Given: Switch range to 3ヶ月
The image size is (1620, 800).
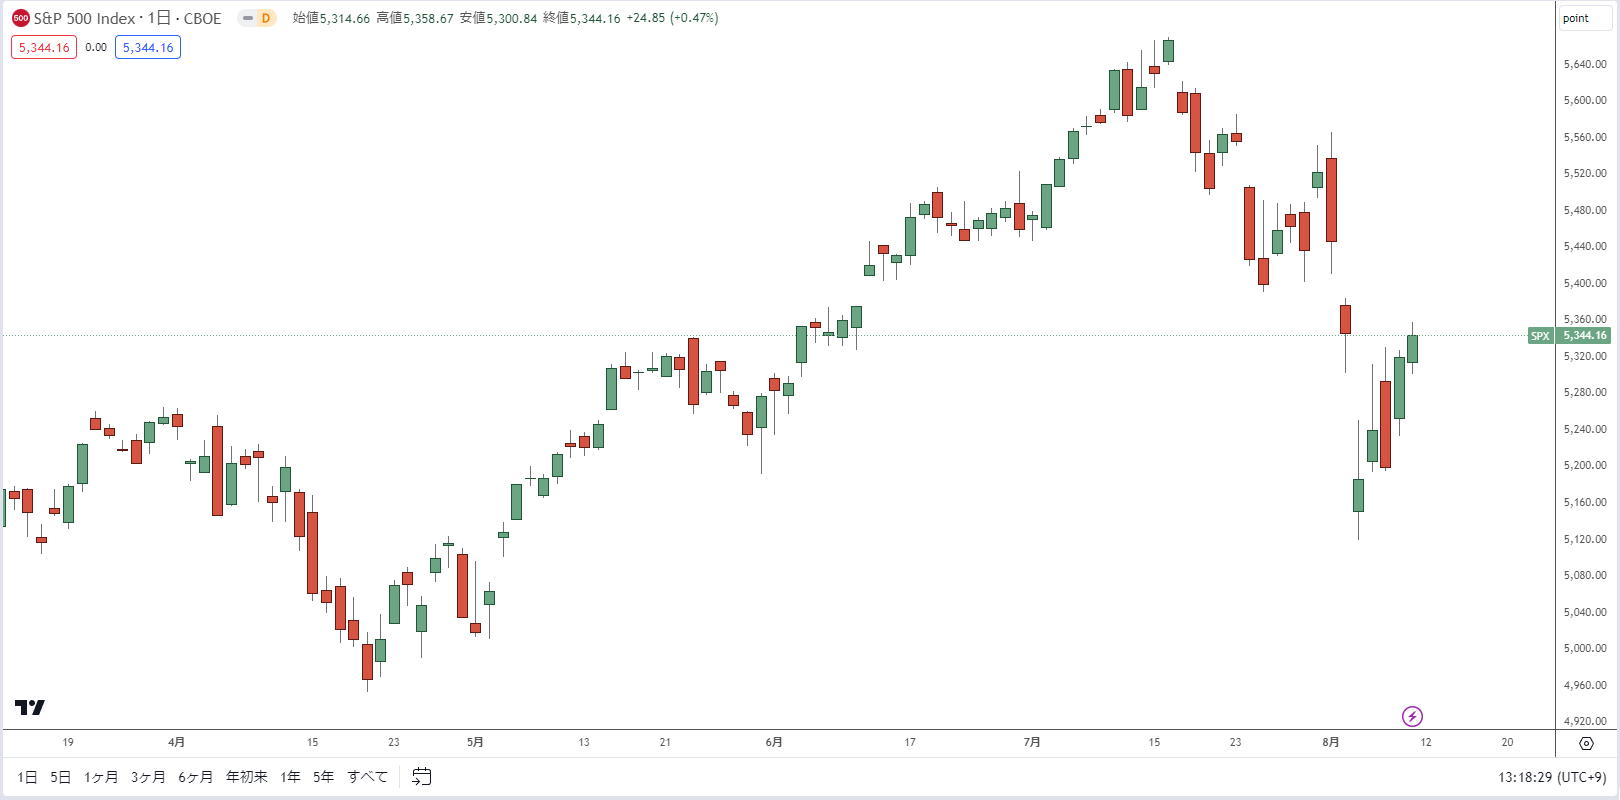Looking at the screenshot, I should tap(148, 777).
